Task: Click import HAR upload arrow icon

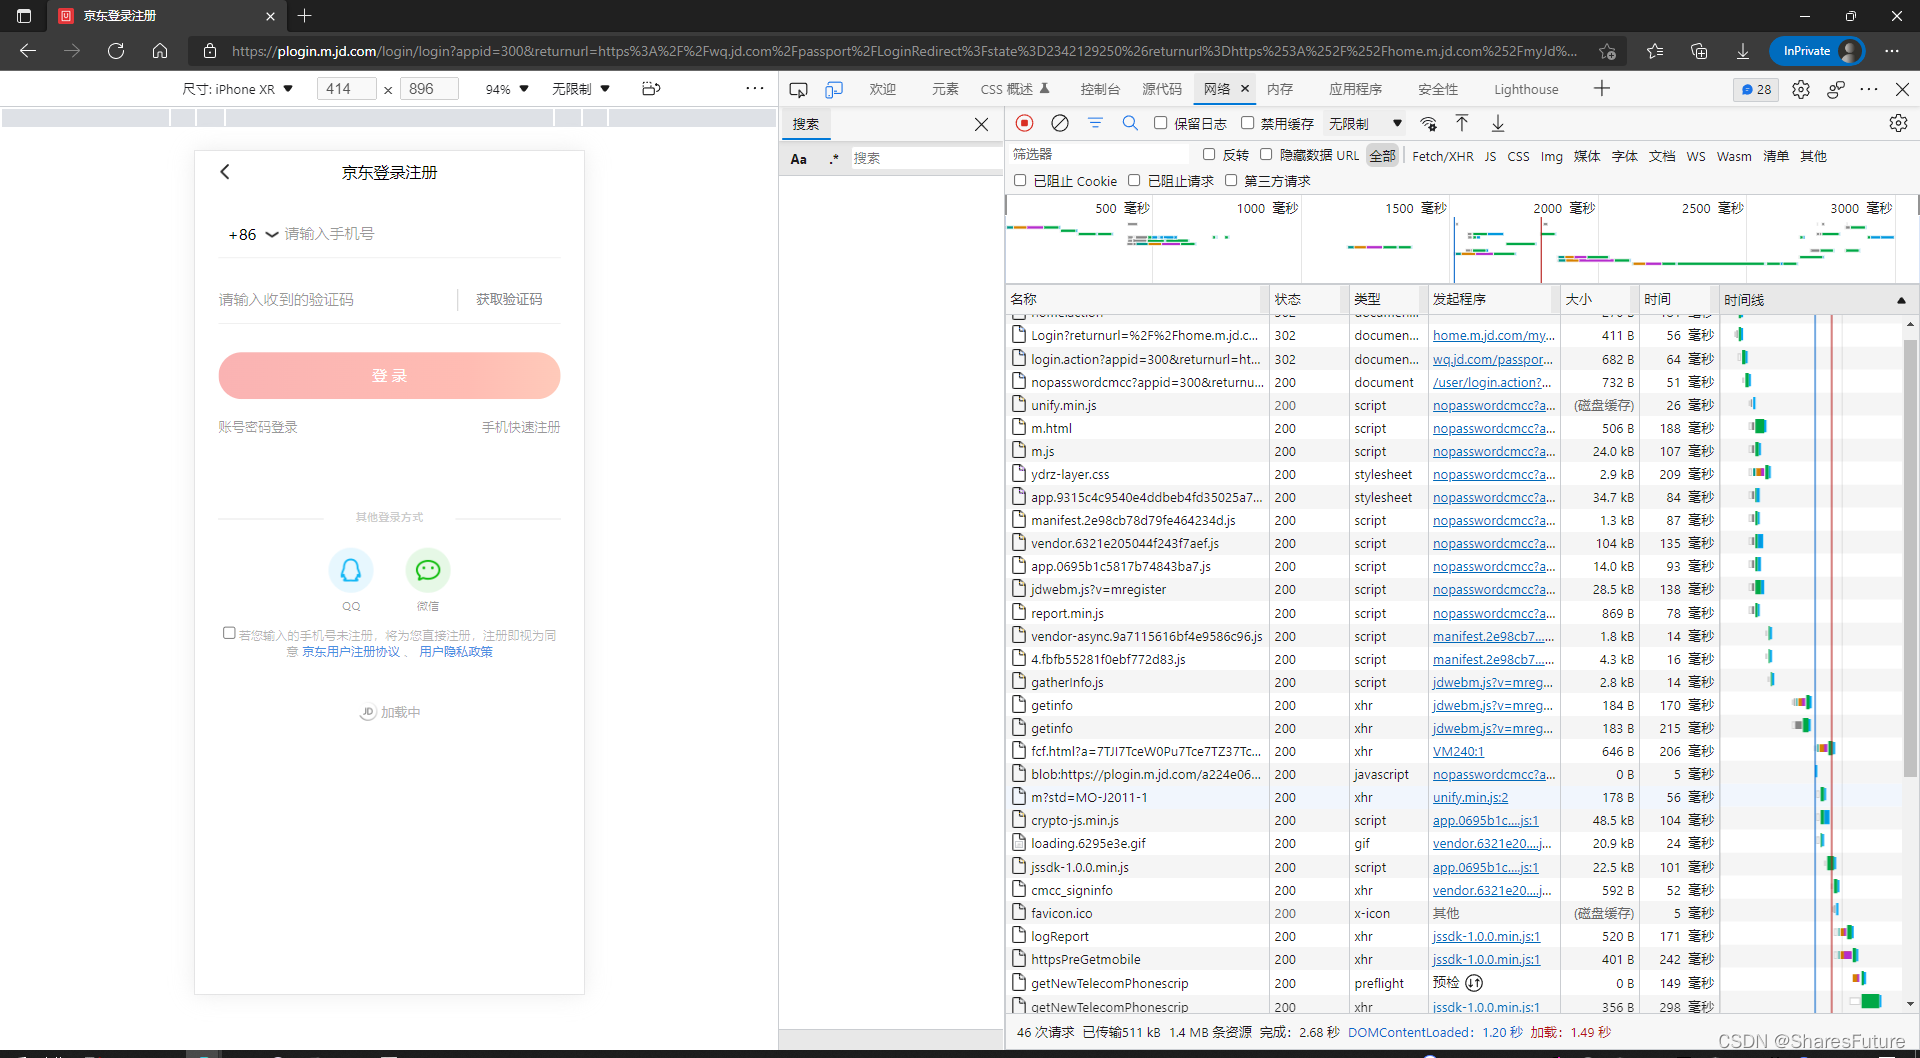Action: pyautogui.click(x=1462, y=123)
